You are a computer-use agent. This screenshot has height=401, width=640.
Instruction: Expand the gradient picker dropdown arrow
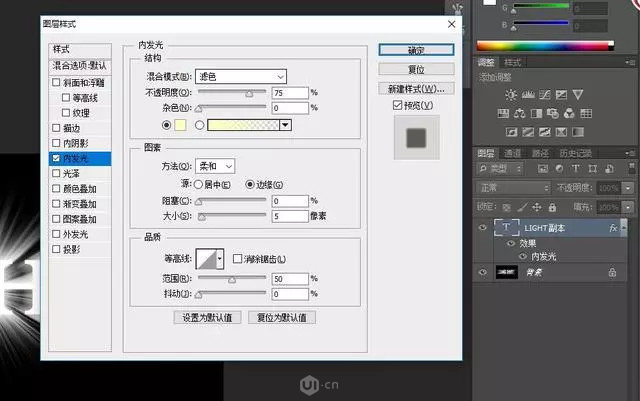pyautogui.click(x=285, y=125)
